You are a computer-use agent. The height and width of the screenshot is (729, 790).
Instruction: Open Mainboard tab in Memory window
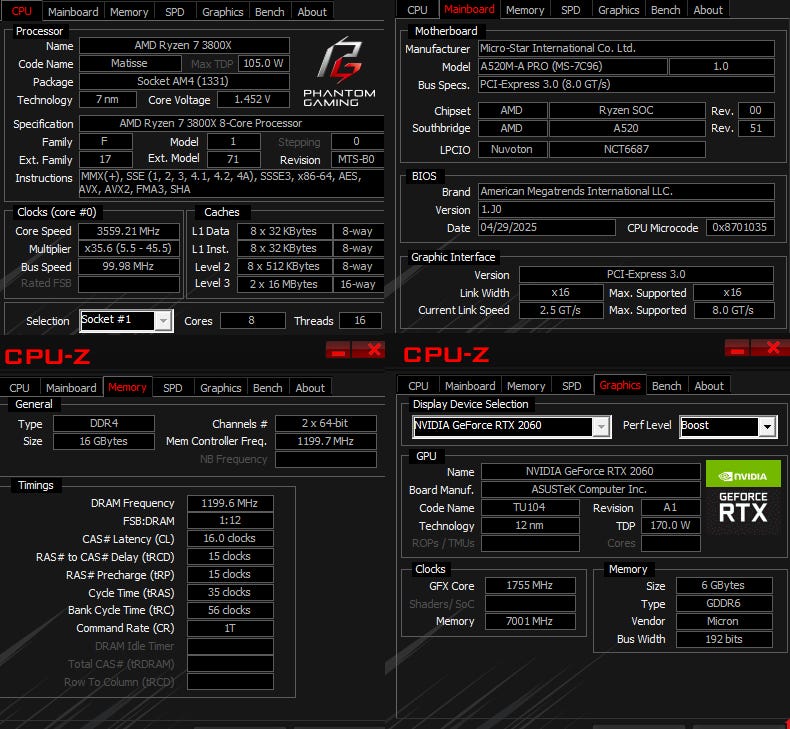[71, 388]
